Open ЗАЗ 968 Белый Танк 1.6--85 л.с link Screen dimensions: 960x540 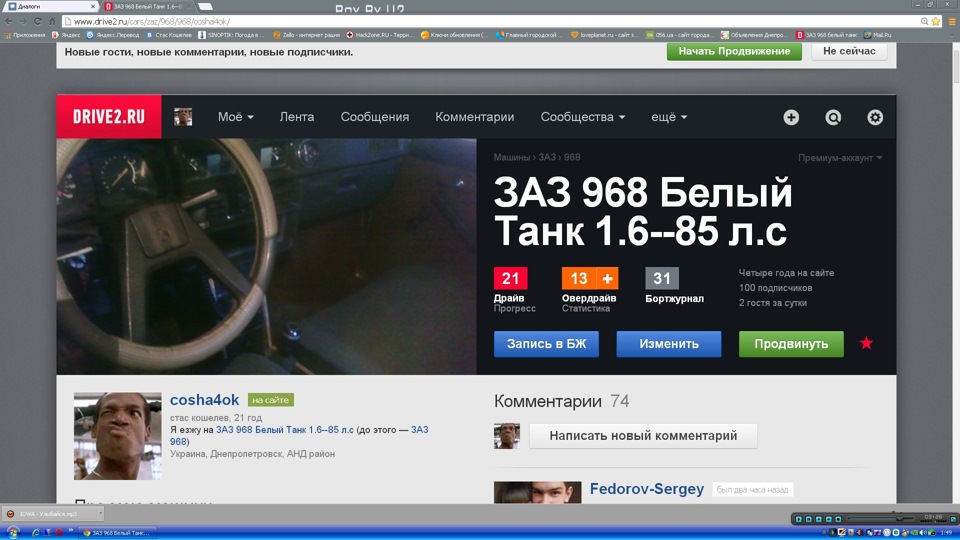(285, 430)
